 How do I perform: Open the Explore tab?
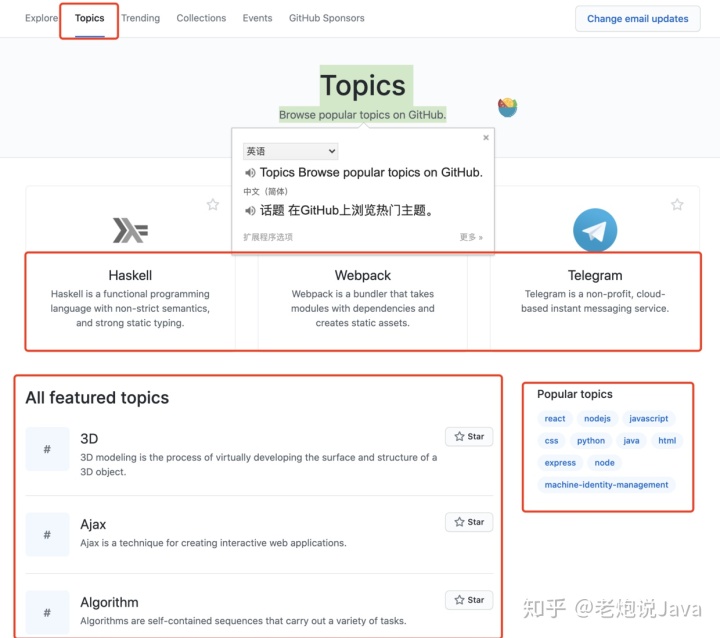click(41, 18)
